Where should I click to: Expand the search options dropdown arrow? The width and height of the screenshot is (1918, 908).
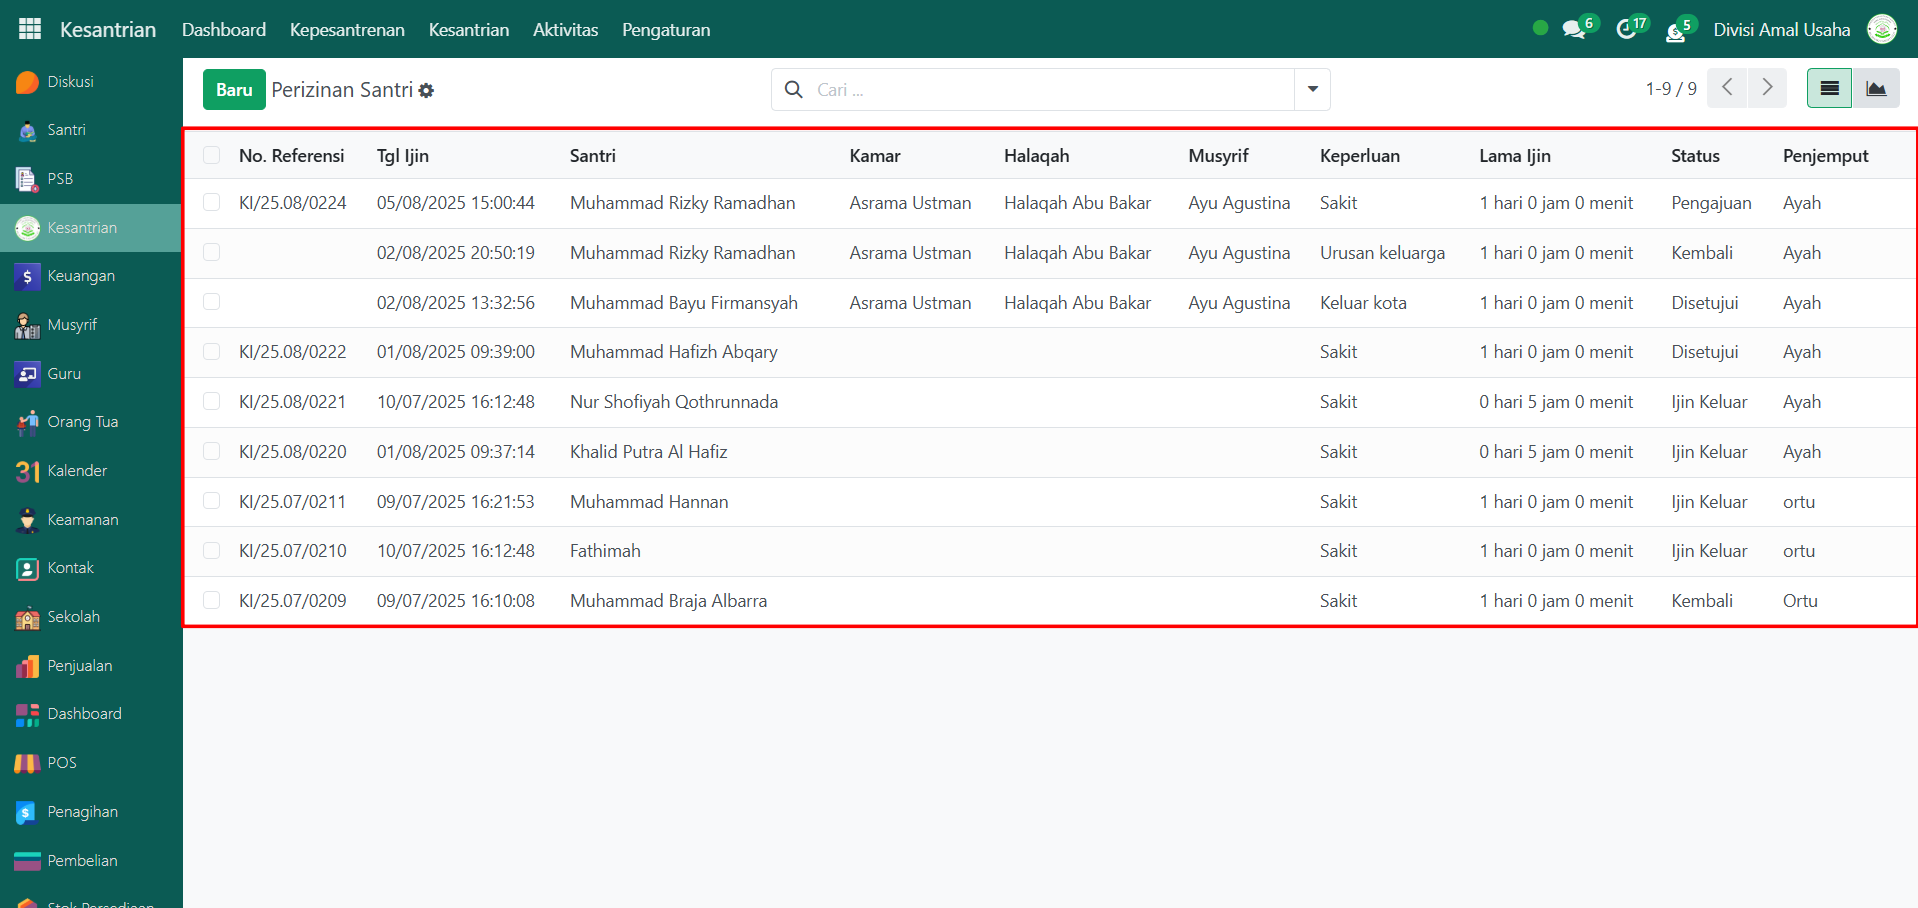[x=1312, y=90]
